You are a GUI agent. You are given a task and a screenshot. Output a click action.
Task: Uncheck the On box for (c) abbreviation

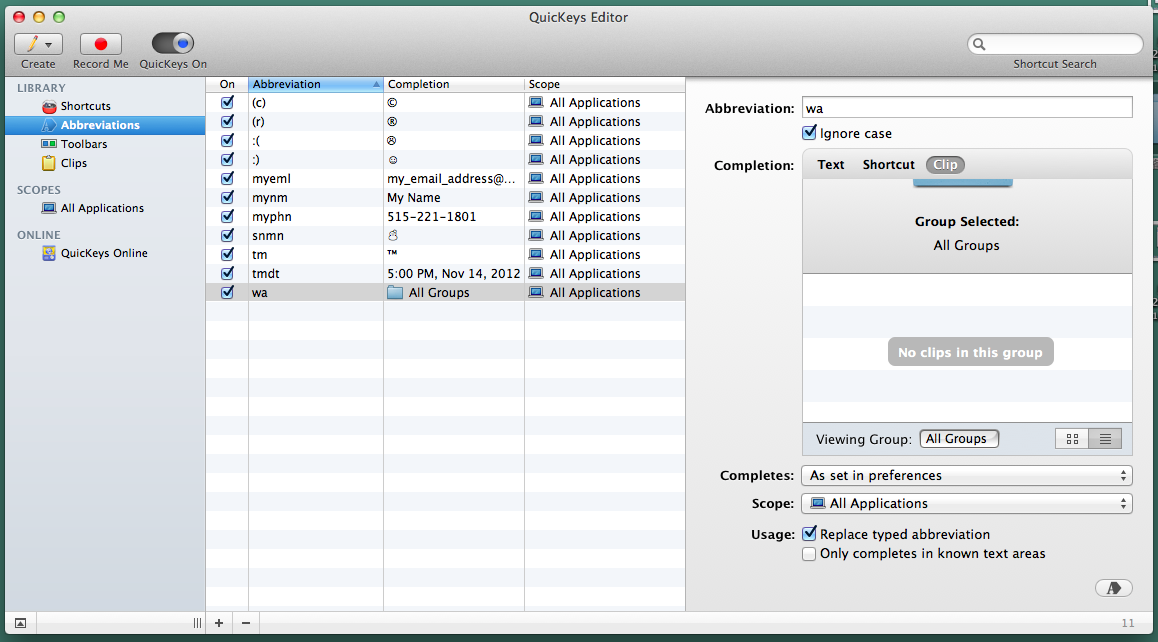(x=227, y=103)
